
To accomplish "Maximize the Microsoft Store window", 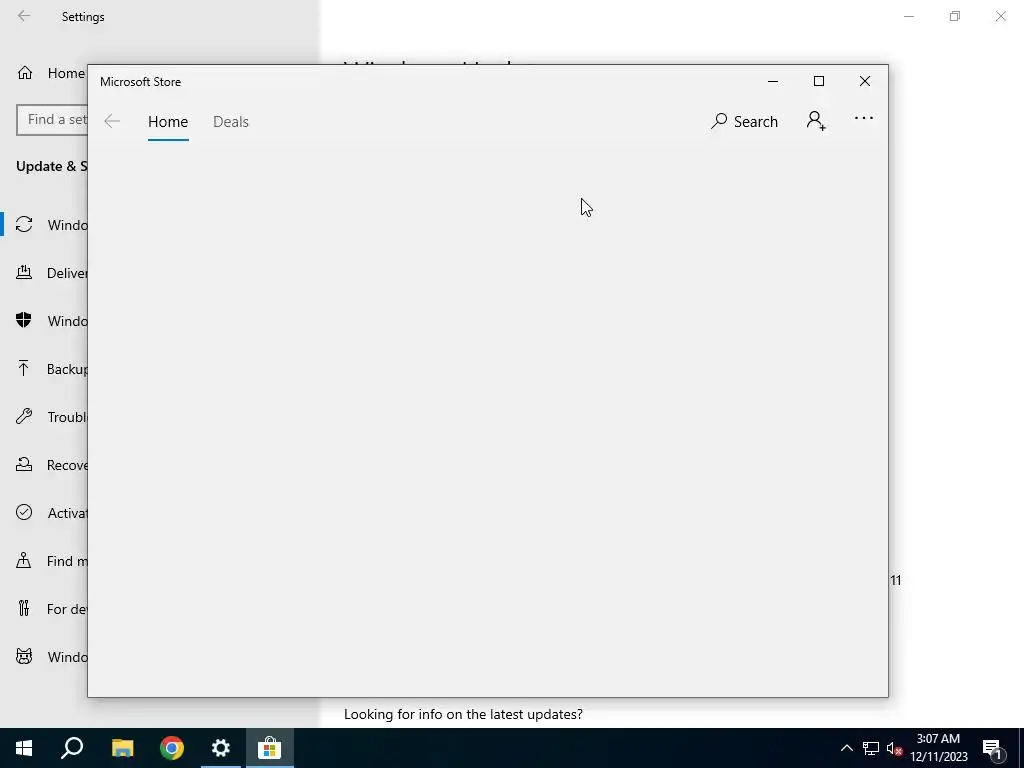I will (819, 81).
